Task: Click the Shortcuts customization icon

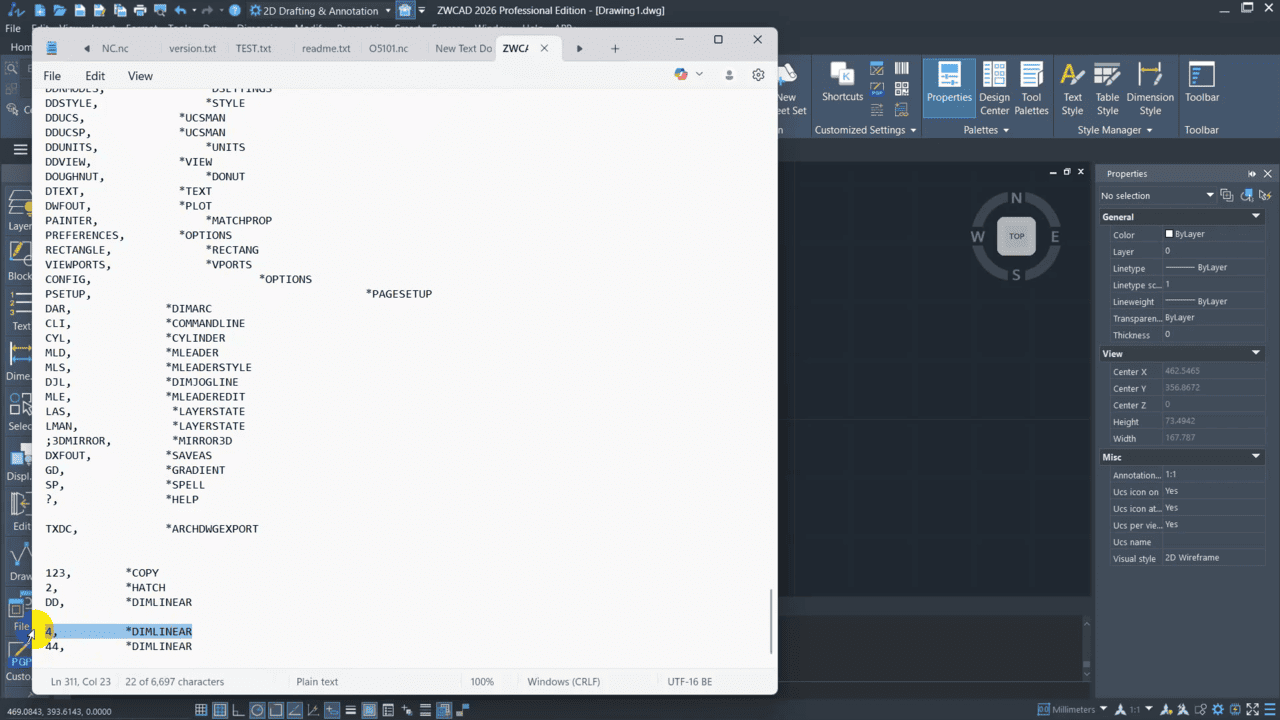Action: click(x=842, y=84)
